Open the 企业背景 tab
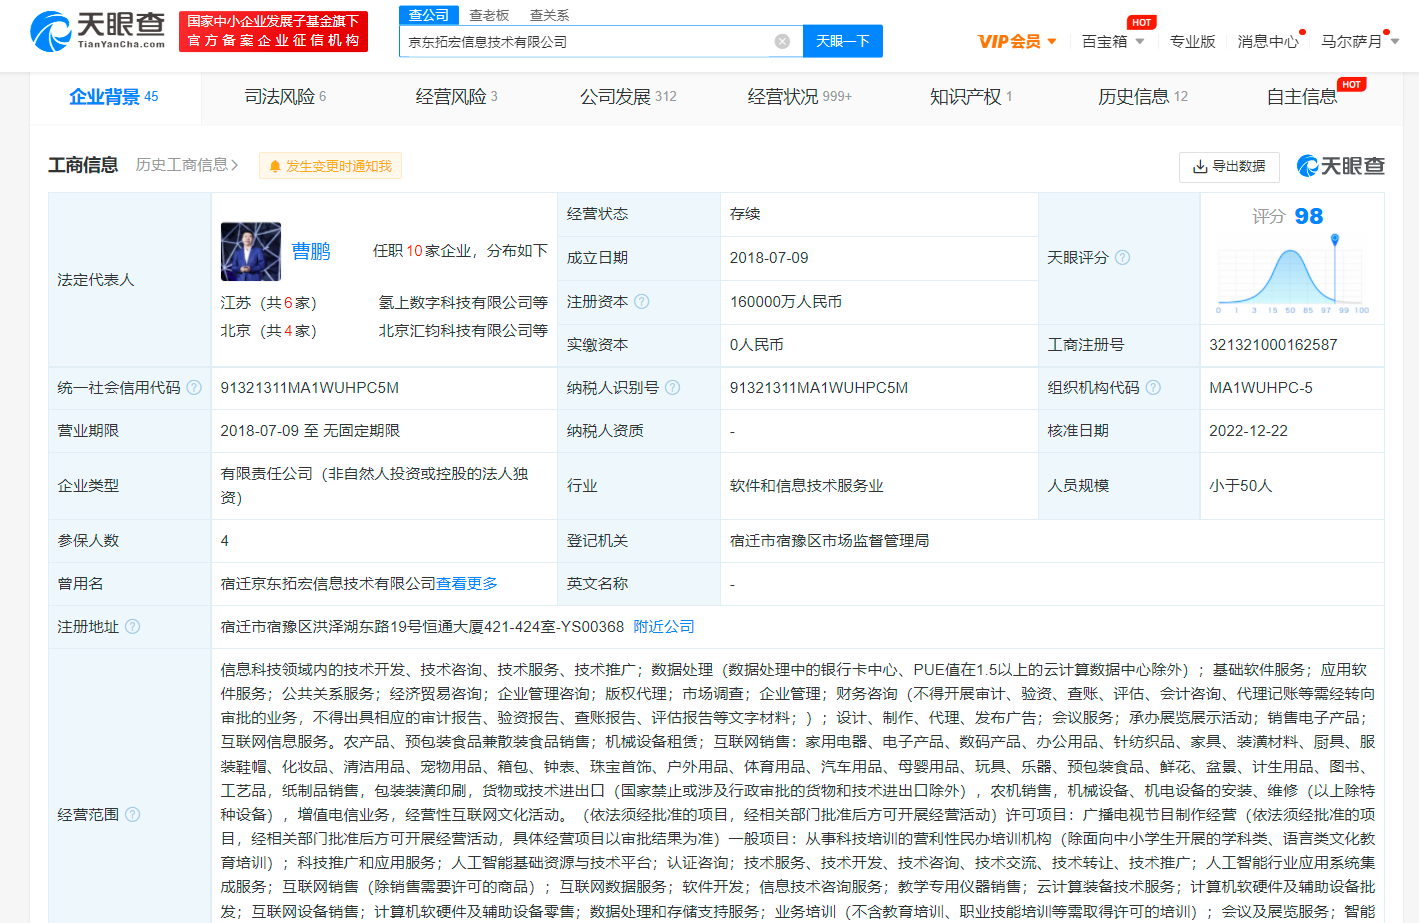 (x=114, y=97)
